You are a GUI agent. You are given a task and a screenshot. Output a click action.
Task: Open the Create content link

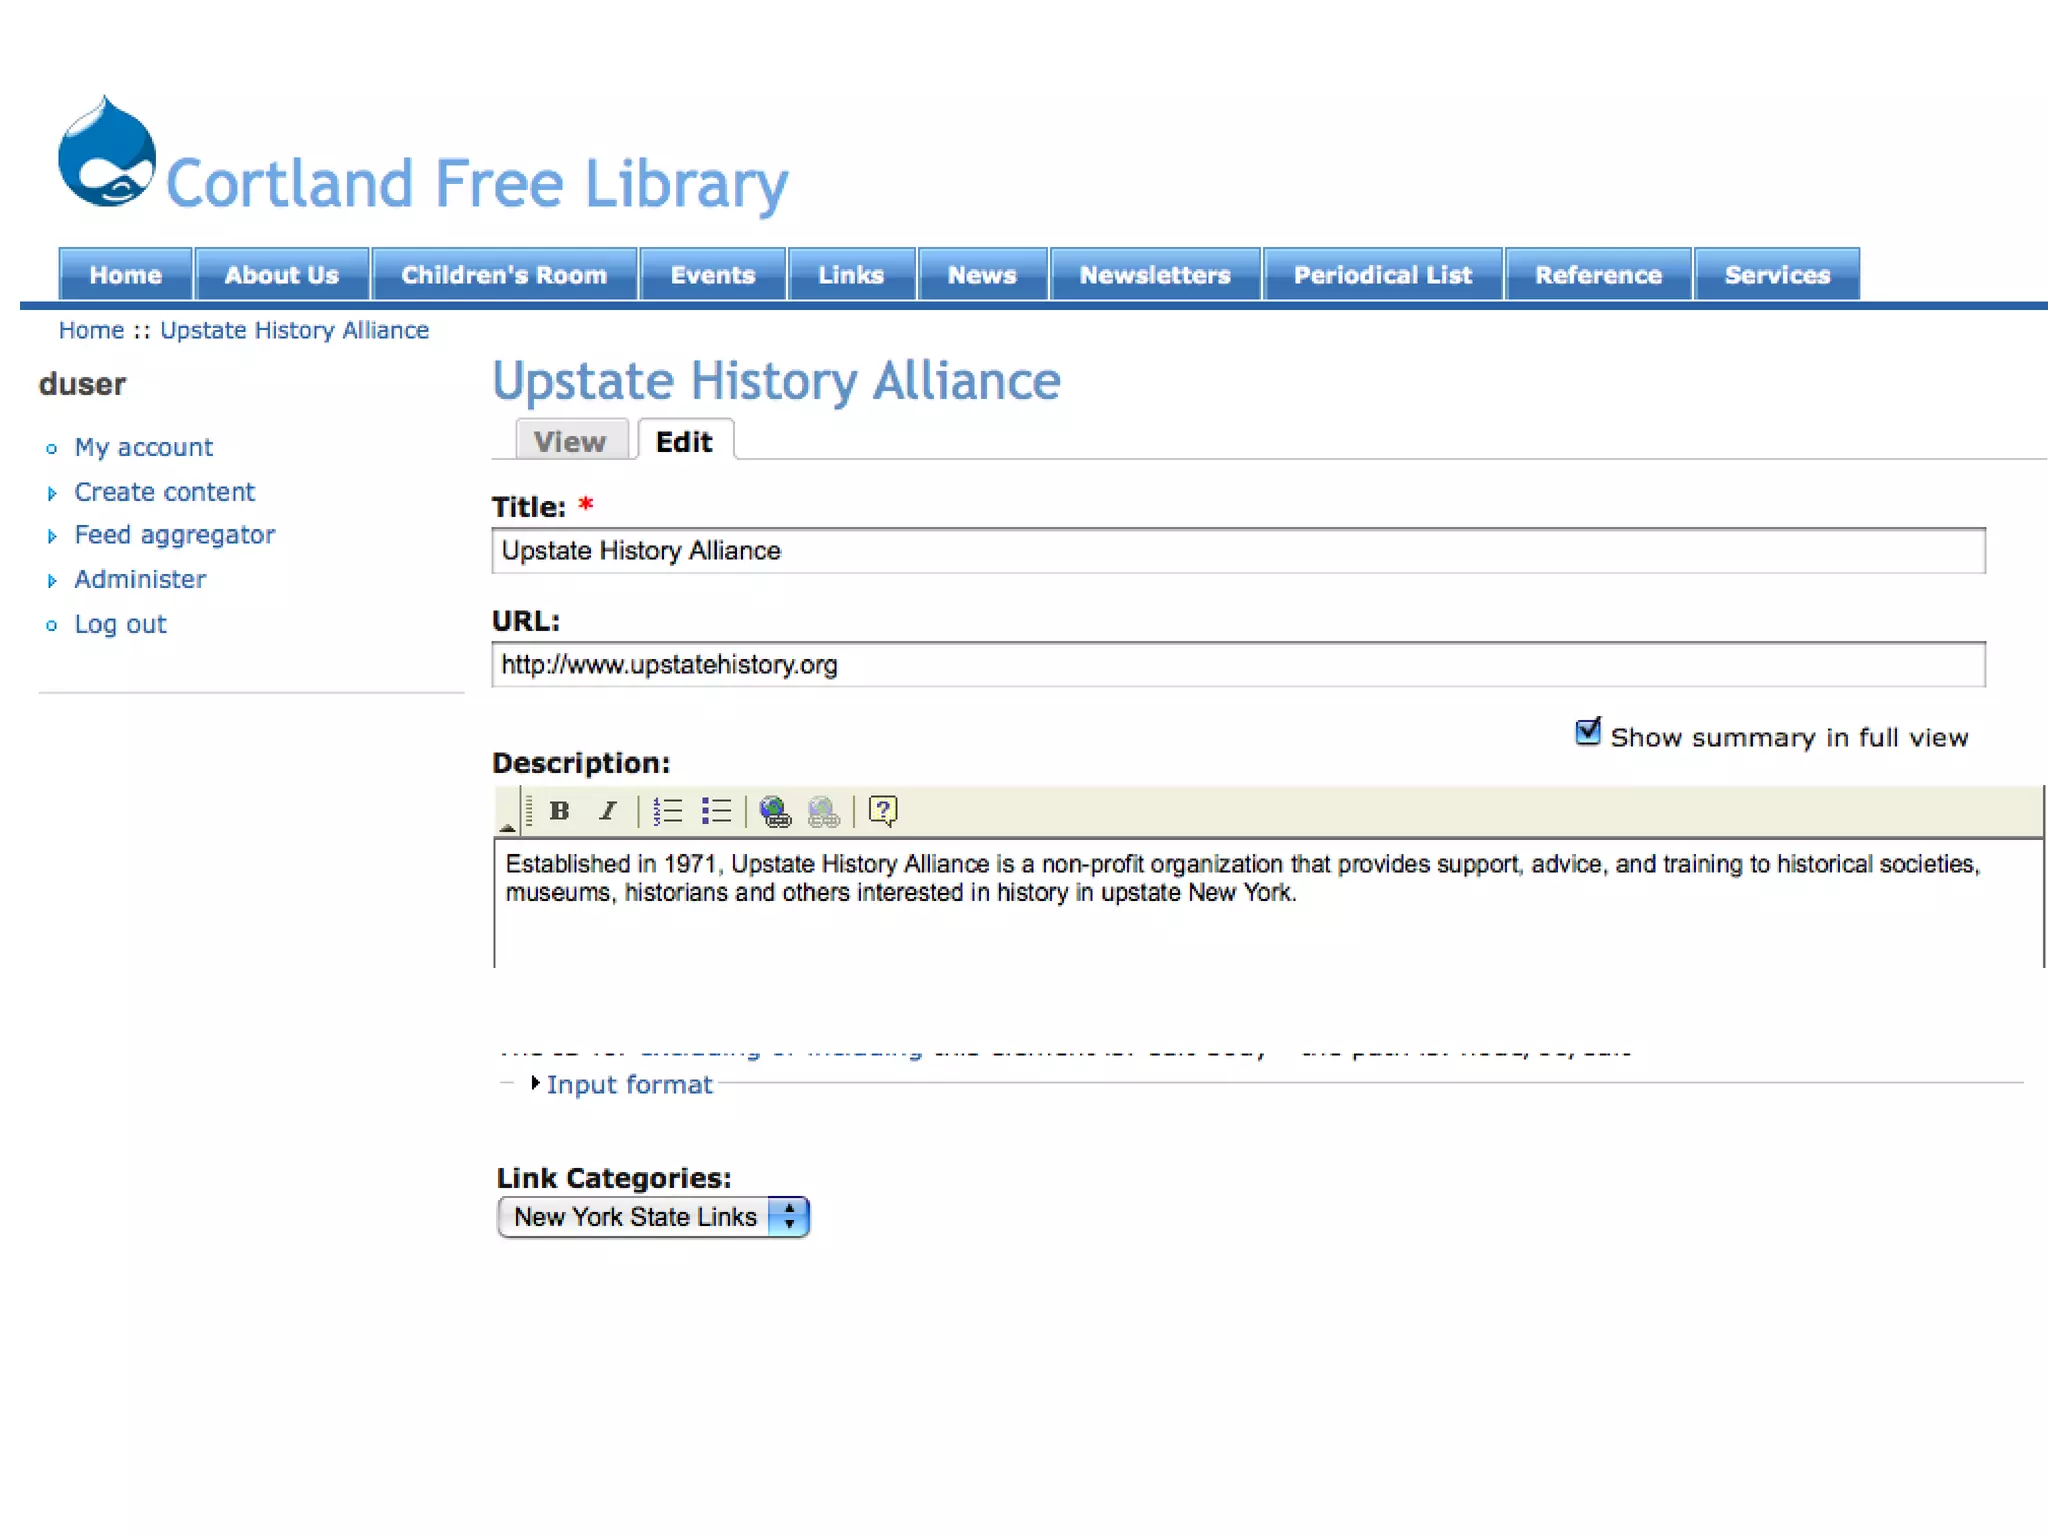coord(165,492)
